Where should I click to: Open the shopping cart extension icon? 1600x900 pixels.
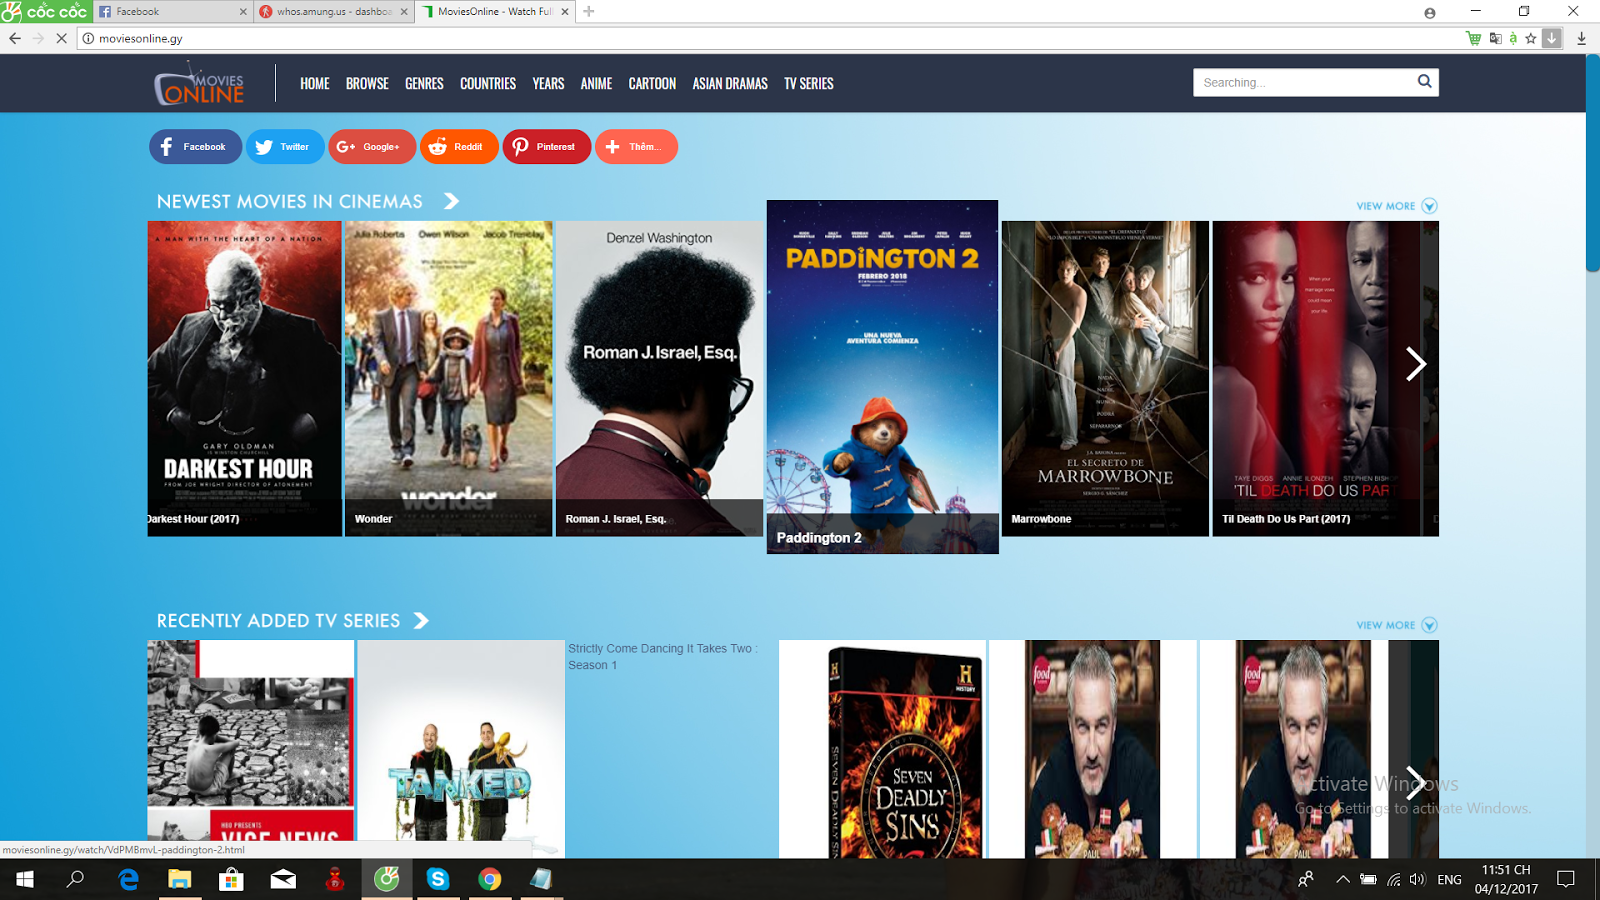click(x=1473, y=38)
